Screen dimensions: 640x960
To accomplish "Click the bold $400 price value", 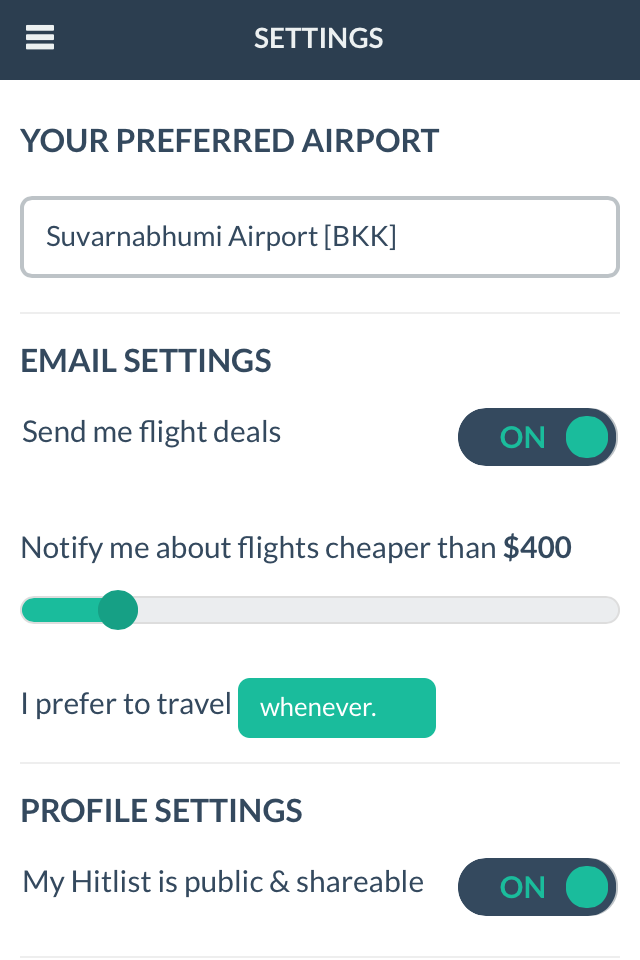I will coord(537,547).
